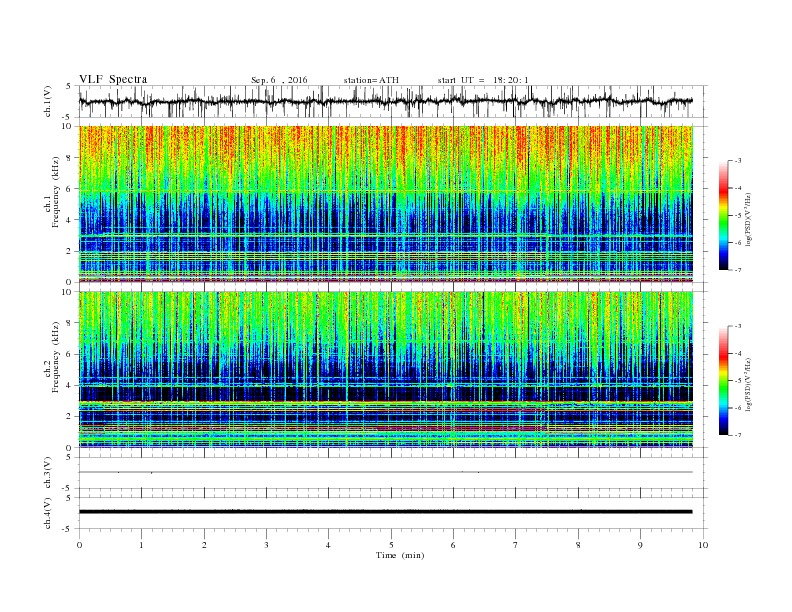The height and width of the screenshot is (612, 792).
Task: Click tick label '5' on the Time axis
Action: pos(391,545)
